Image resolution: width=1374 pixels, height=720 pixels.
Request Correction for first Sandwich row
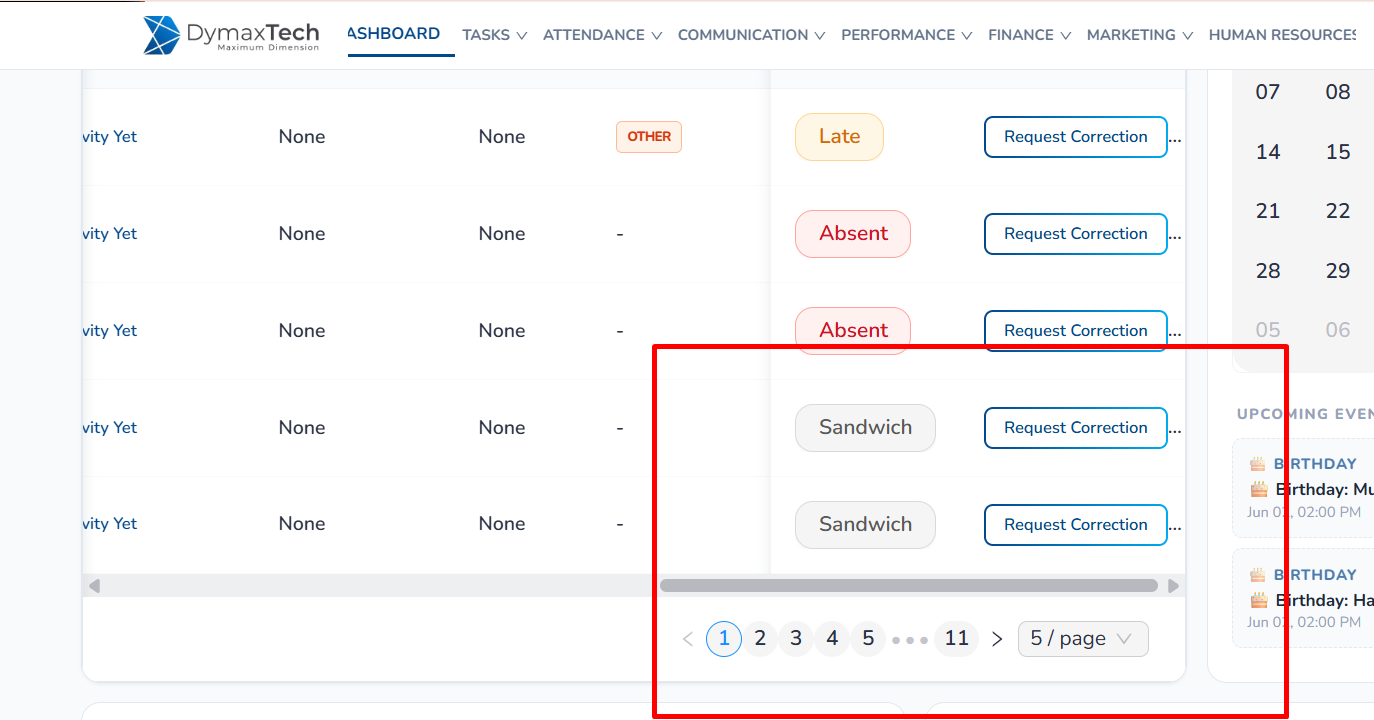[1076, 428]
